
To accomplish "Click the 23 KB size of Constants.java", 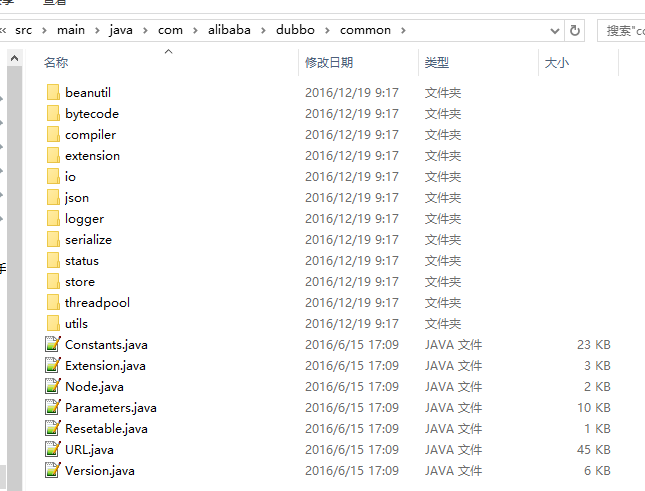I will coord(594,345).
